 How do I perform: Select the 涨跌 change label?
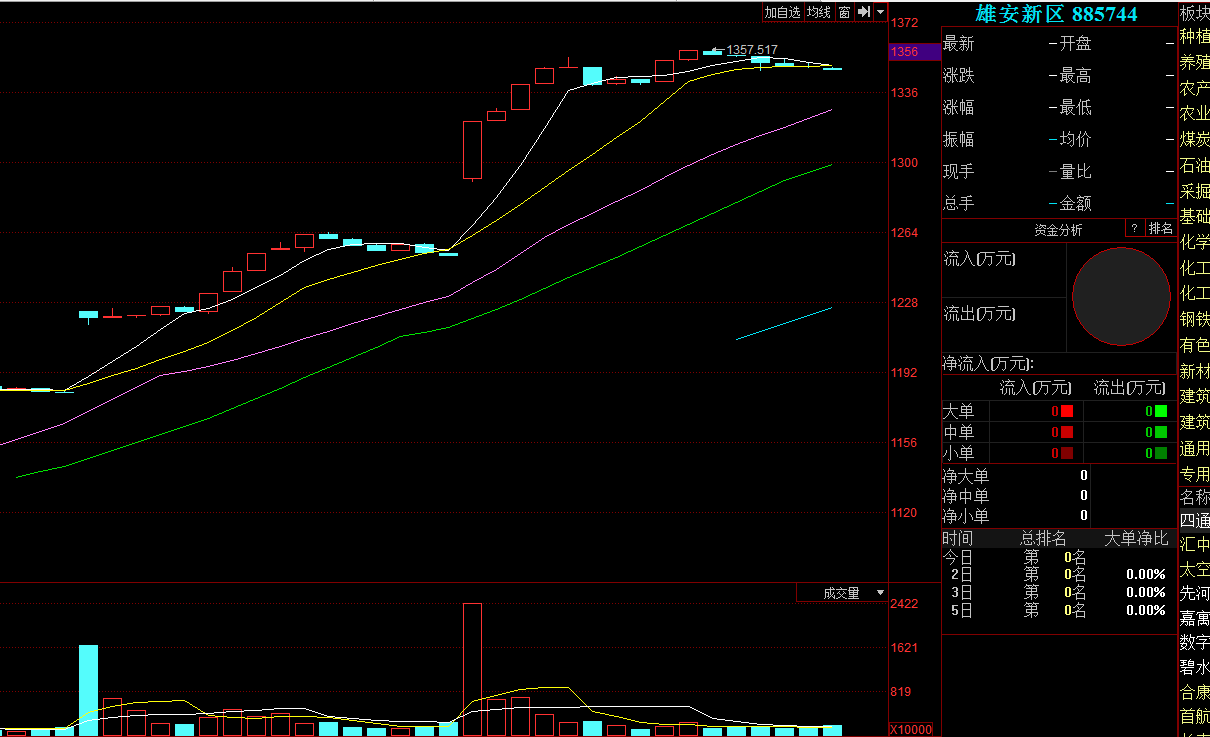pyautogui.click(x=958, y=76)
